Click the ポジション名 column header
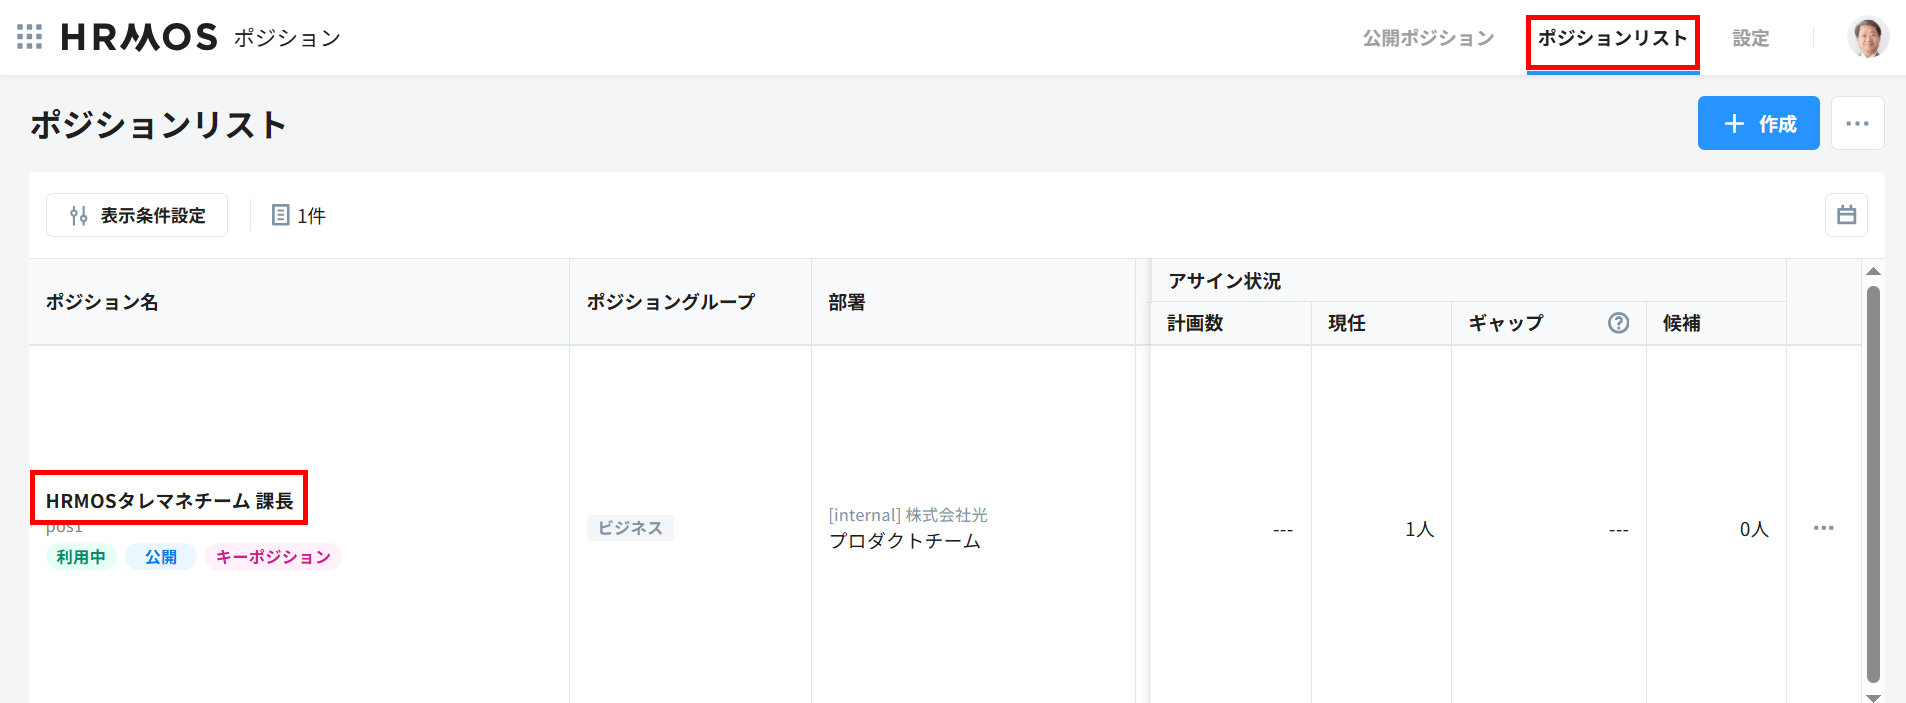Screen dimensions: 1906x703 [102, 302]
